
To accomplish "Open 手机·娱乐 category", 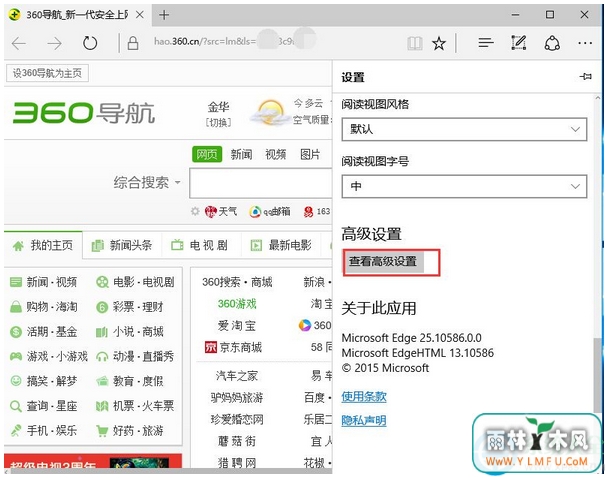I will click(43, 431).
